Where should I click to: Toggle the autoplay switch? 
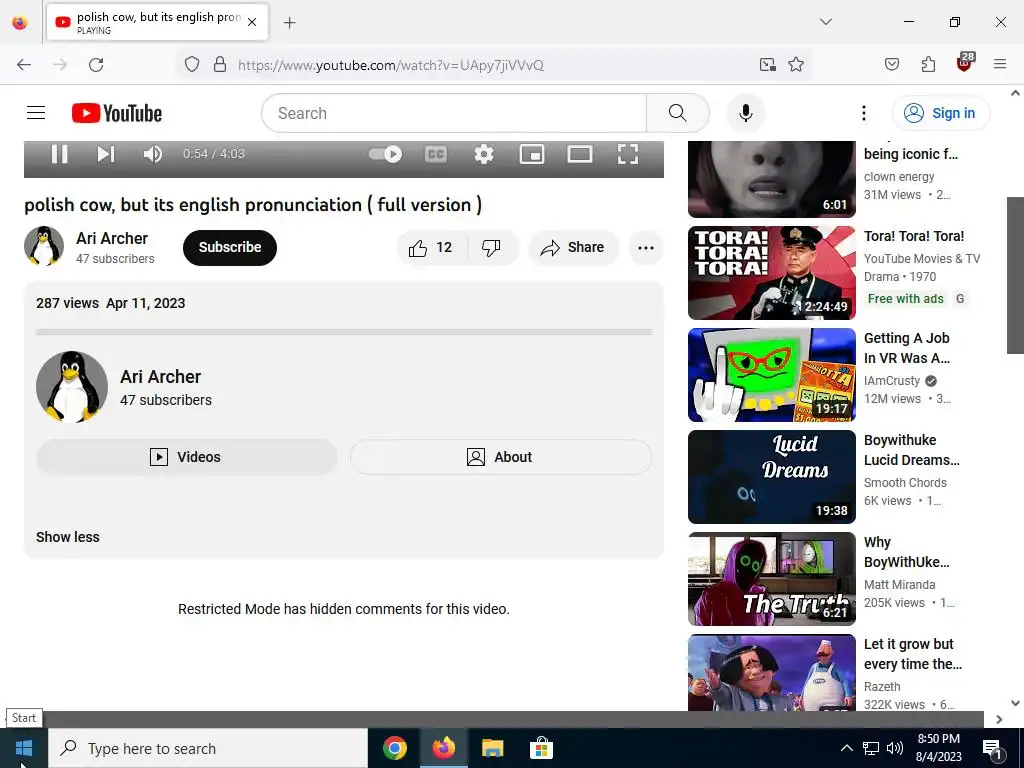click(385, 154)
